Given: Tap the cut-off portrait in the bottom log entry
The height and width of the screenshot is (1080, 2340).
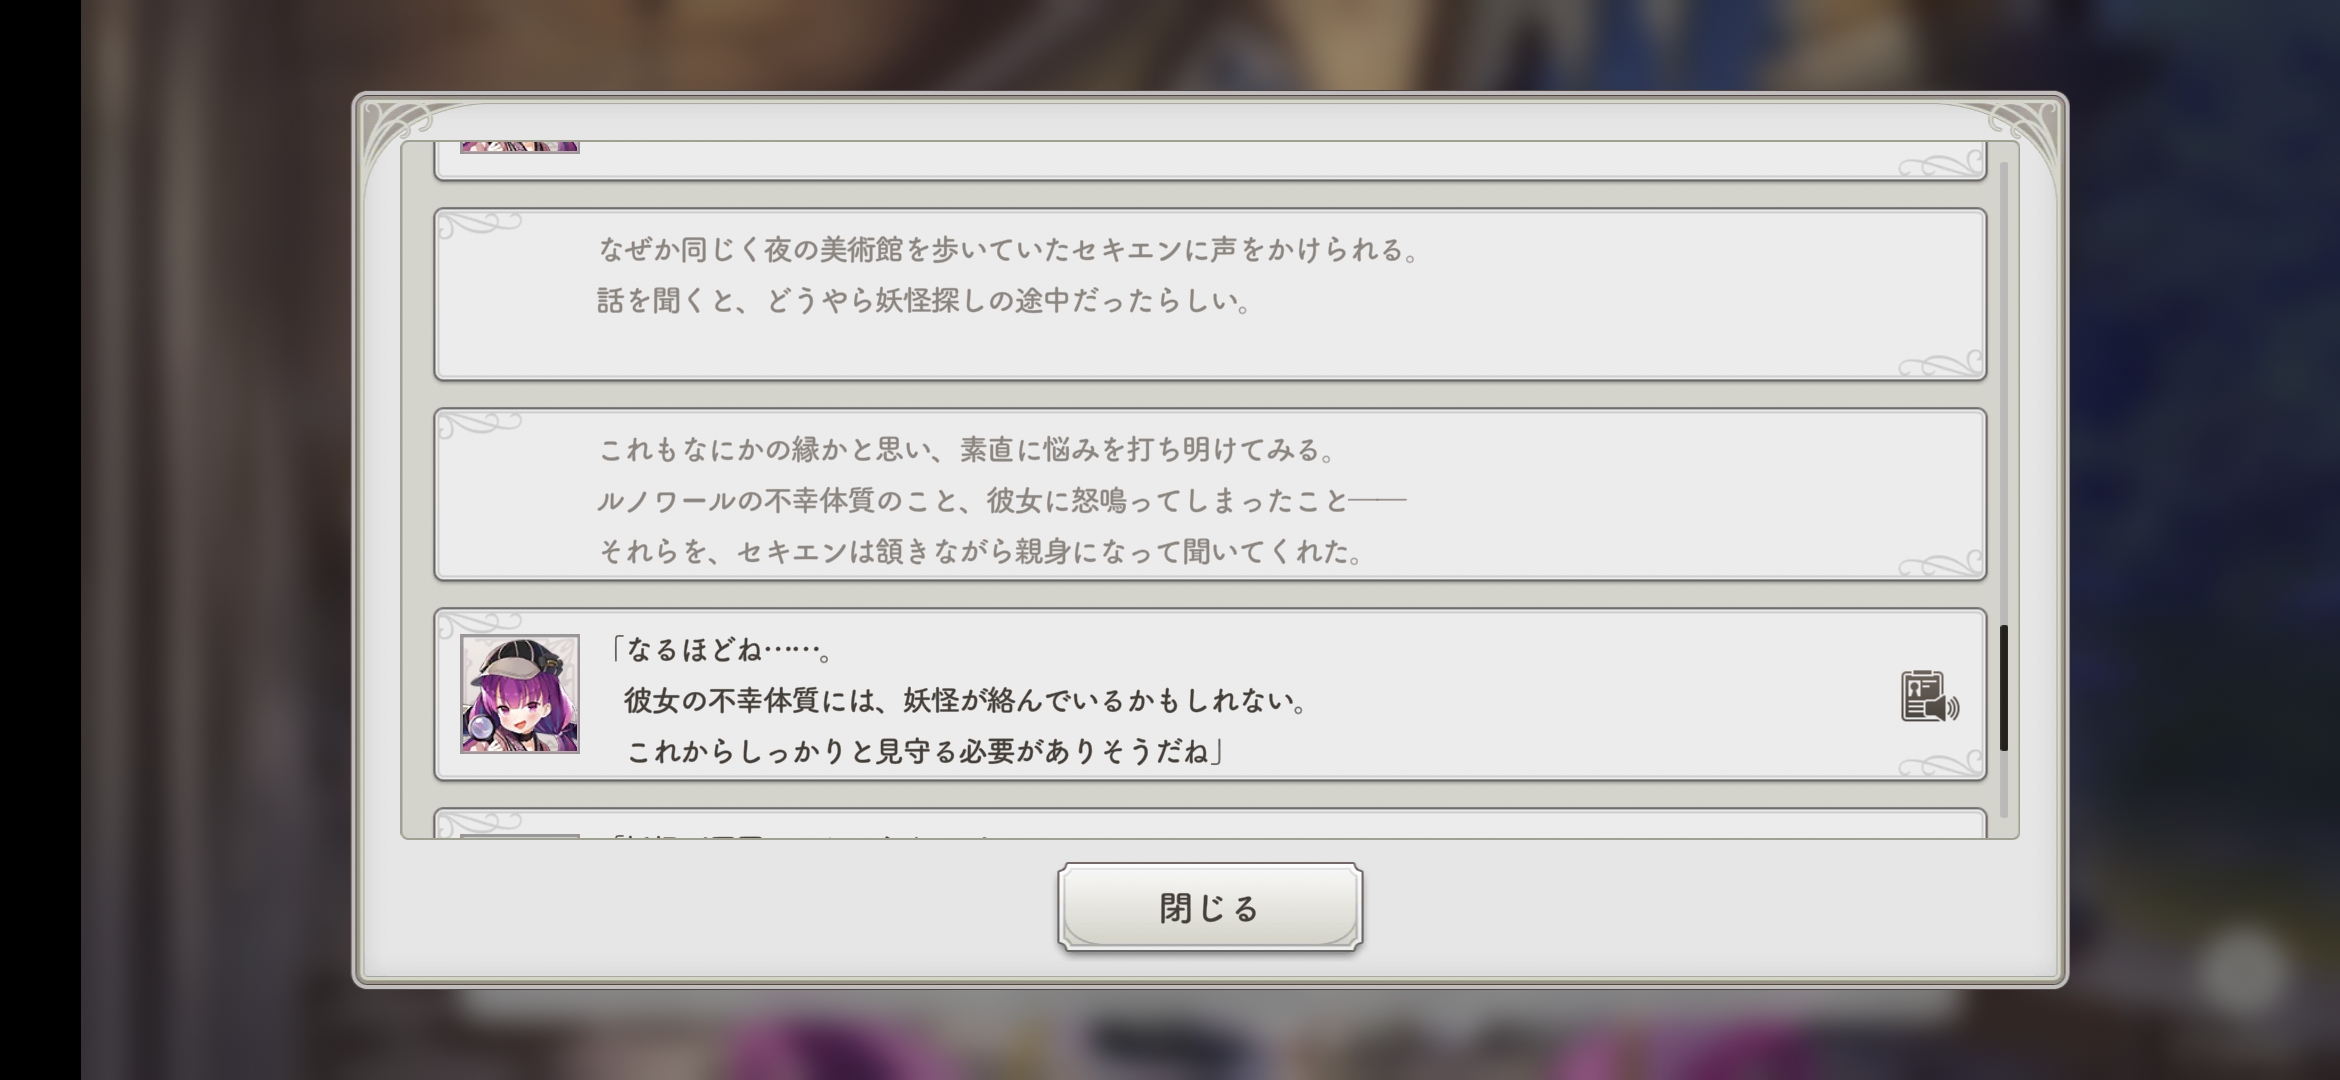Looking at the screenshot, I should [x=520, y=836].
